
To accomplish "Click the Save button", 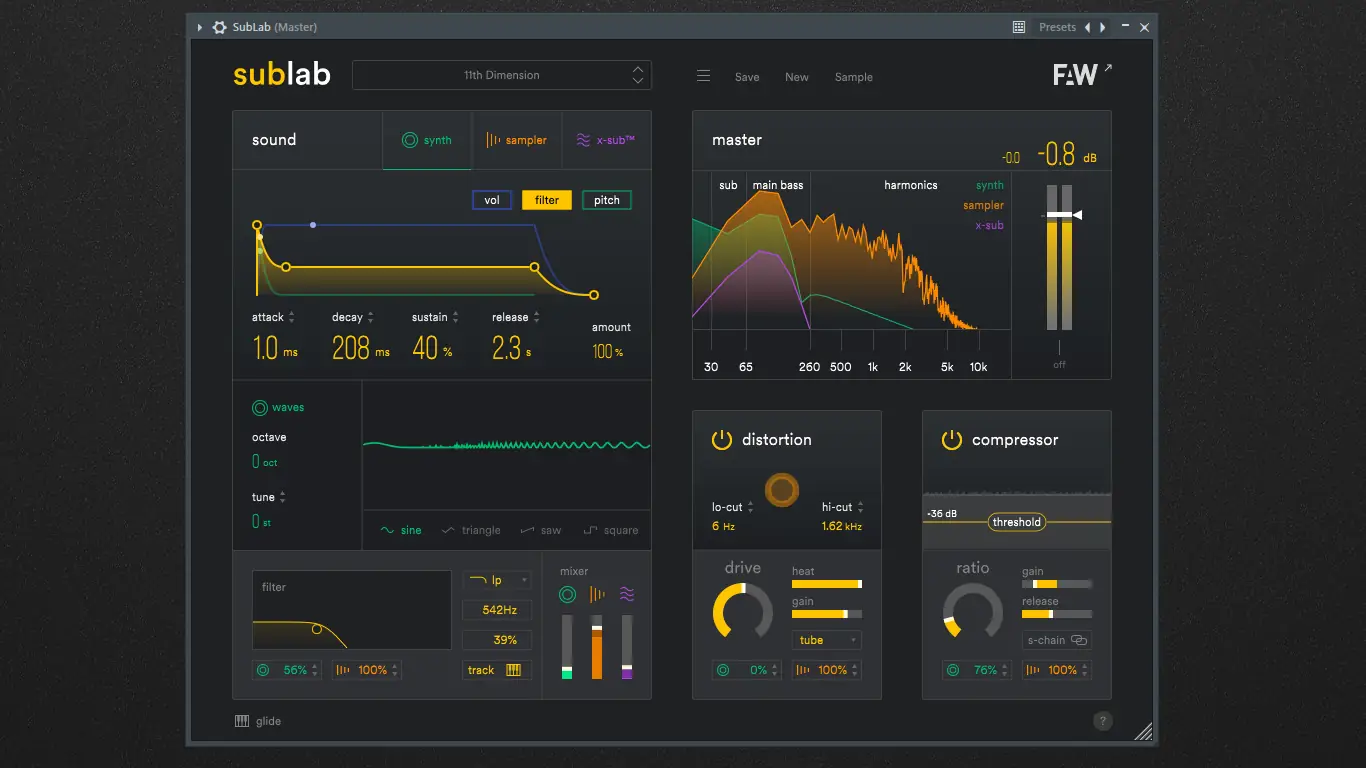I will [x=746, y=77].
